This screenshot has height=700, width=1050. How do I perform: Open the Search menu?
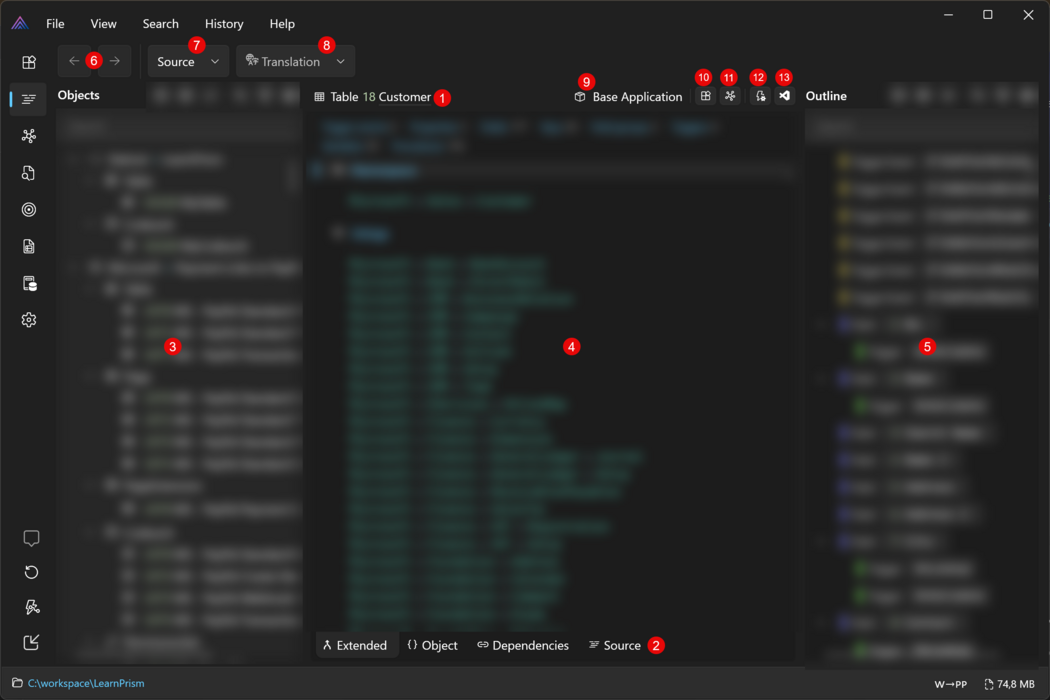click(x=160, y=23)
